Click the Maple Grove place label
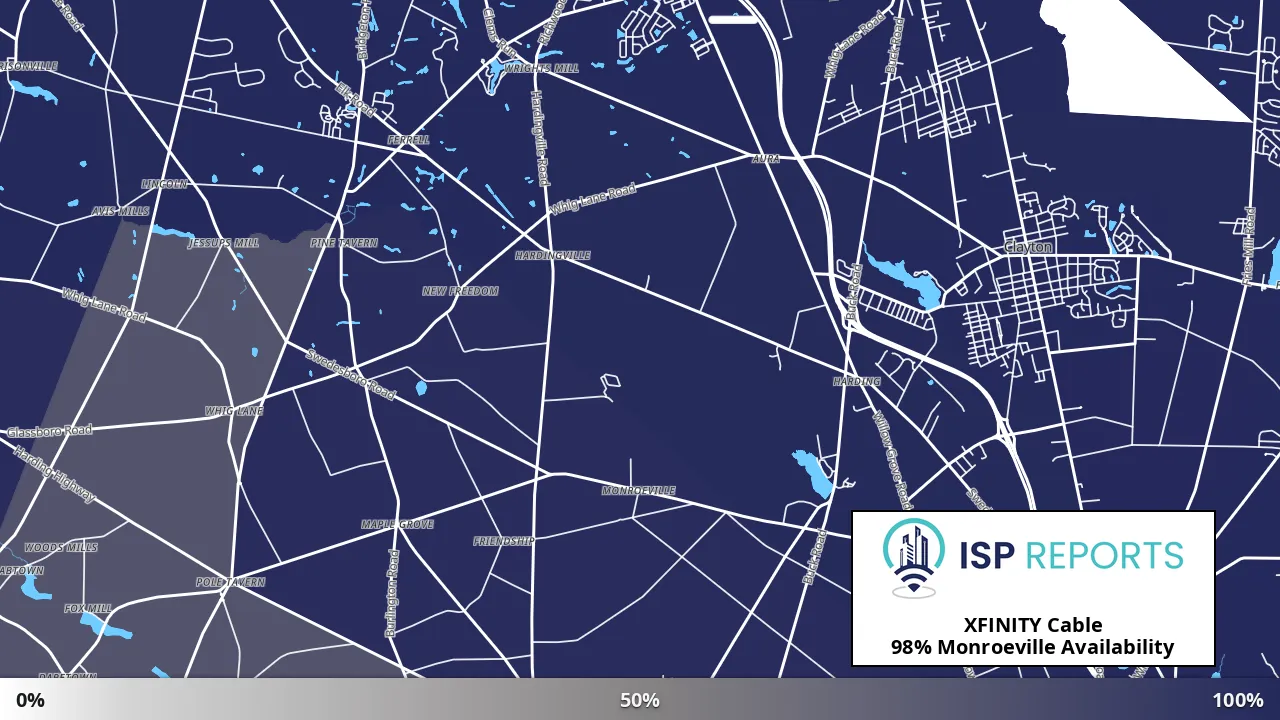1280x720 pixels. pos(397,524)
